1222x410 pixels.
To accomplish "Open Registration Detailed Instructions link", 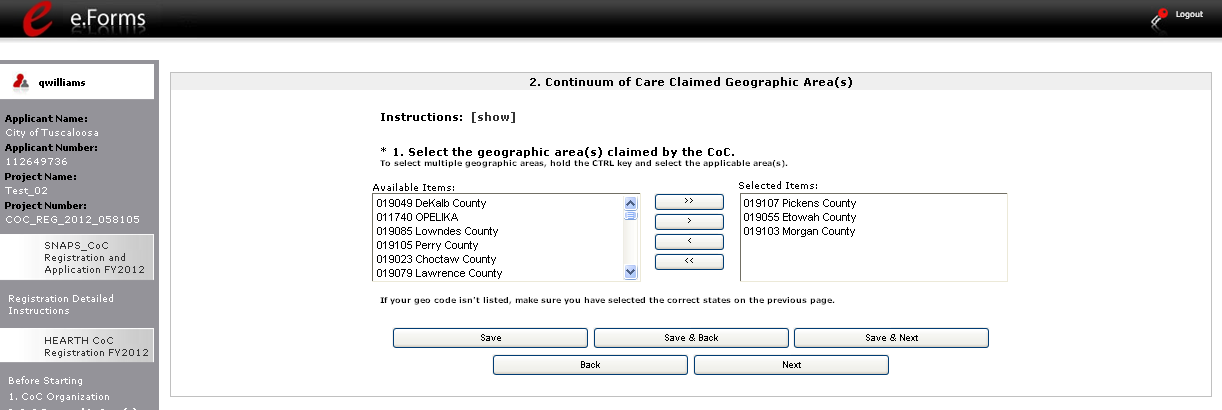I will tap(61, 304).
